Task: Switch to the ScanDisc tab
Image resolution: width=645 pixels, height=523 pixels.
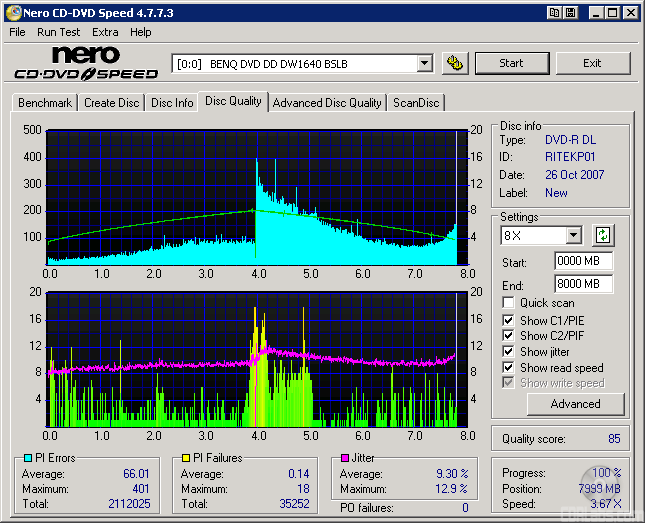Action: click(x=415, y=103)
